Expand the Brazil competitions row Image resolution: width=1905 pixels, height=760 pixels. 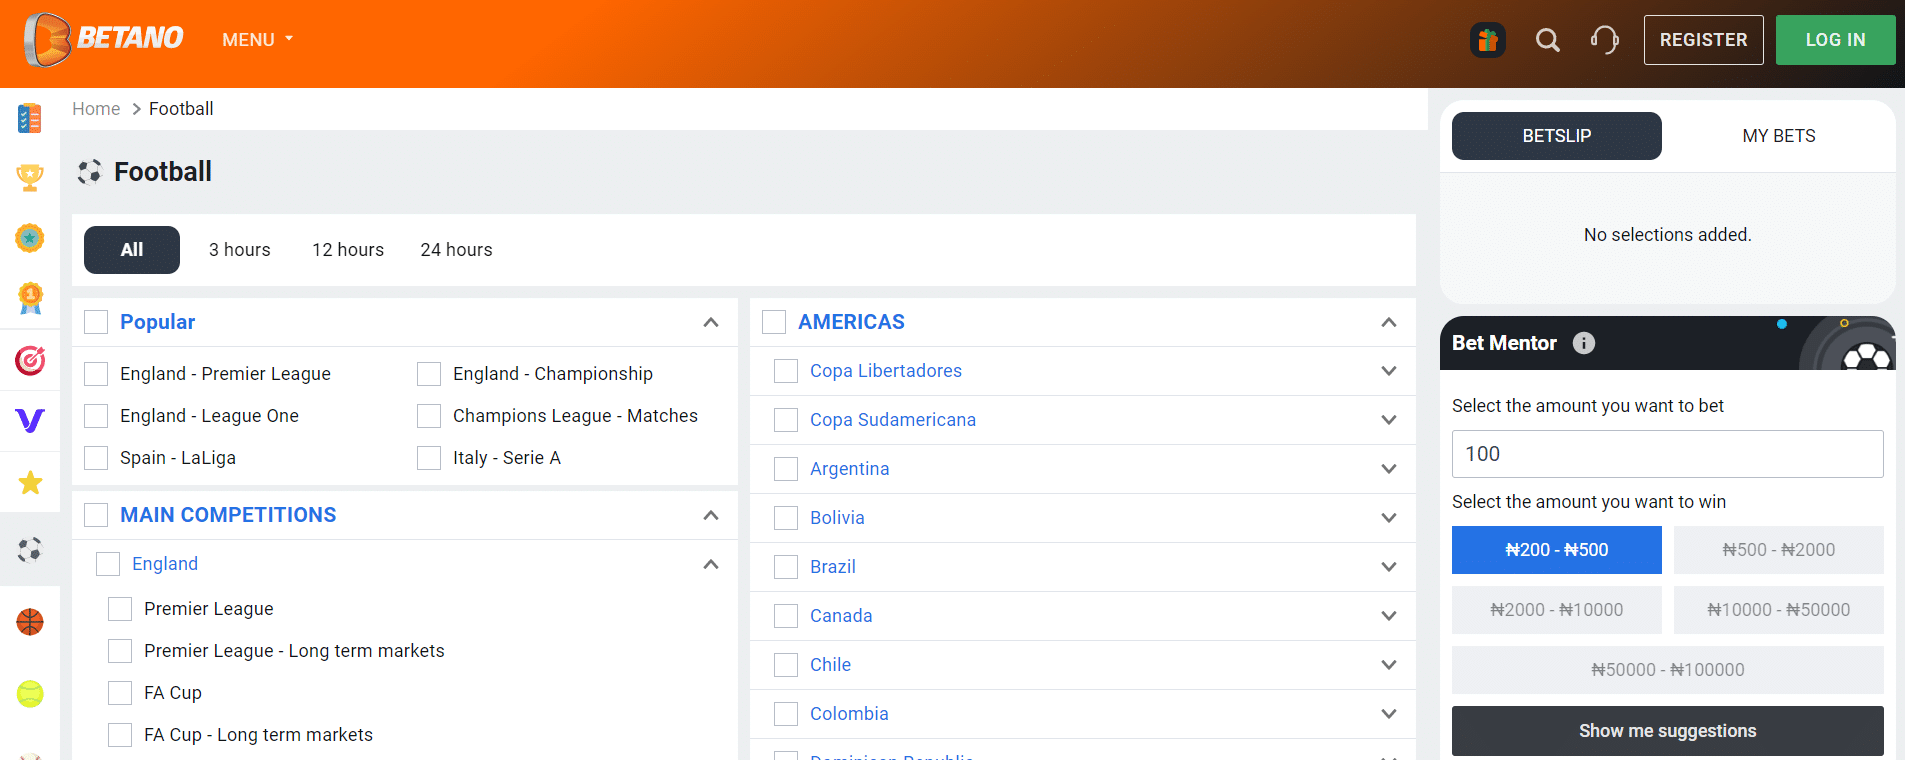coord(1388,567)
